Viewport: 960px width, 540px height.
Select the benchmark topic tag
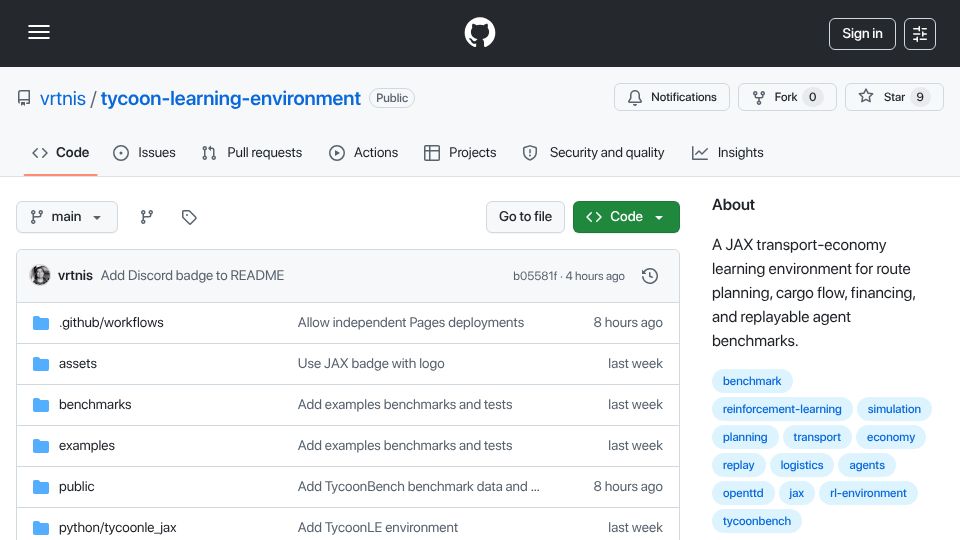(752, 381)
